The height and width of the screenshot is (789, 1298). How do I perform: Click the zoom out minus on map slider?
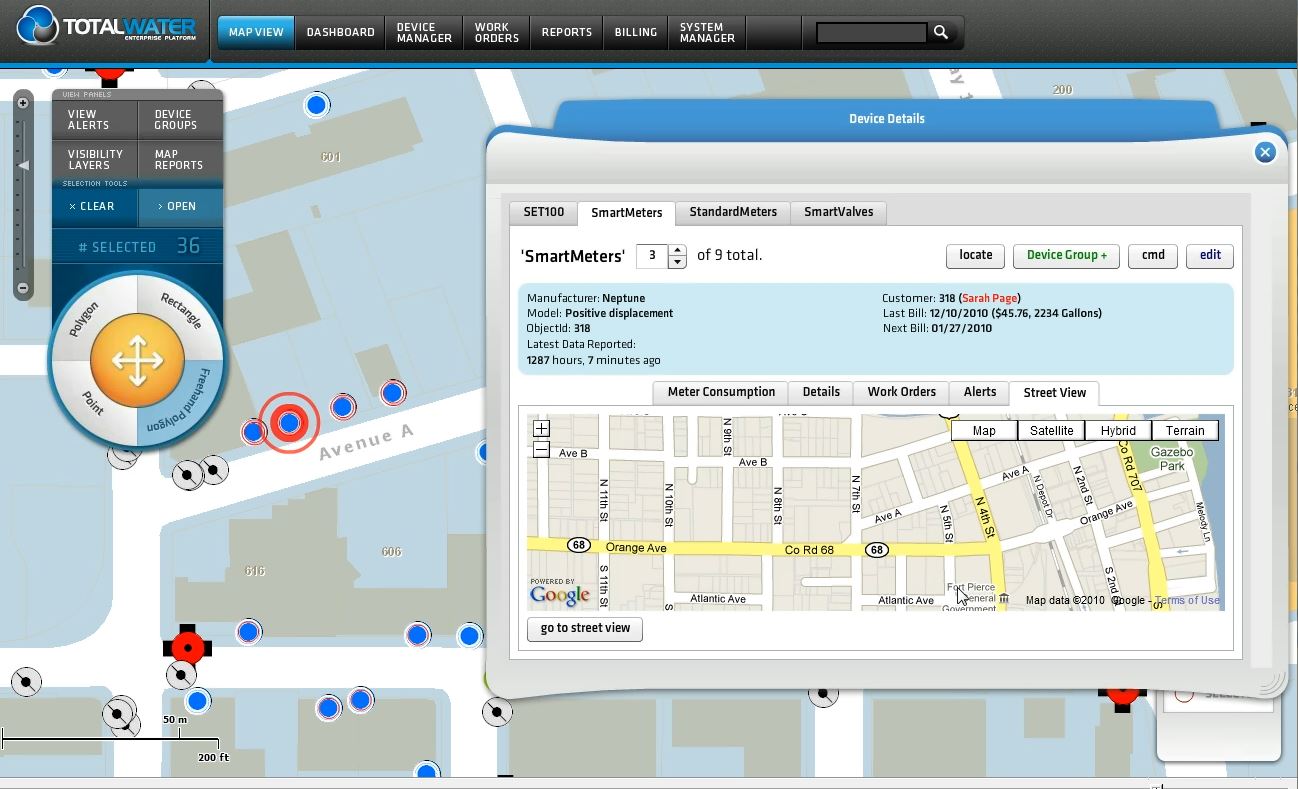pyautogui.click(x=24, y=288)
